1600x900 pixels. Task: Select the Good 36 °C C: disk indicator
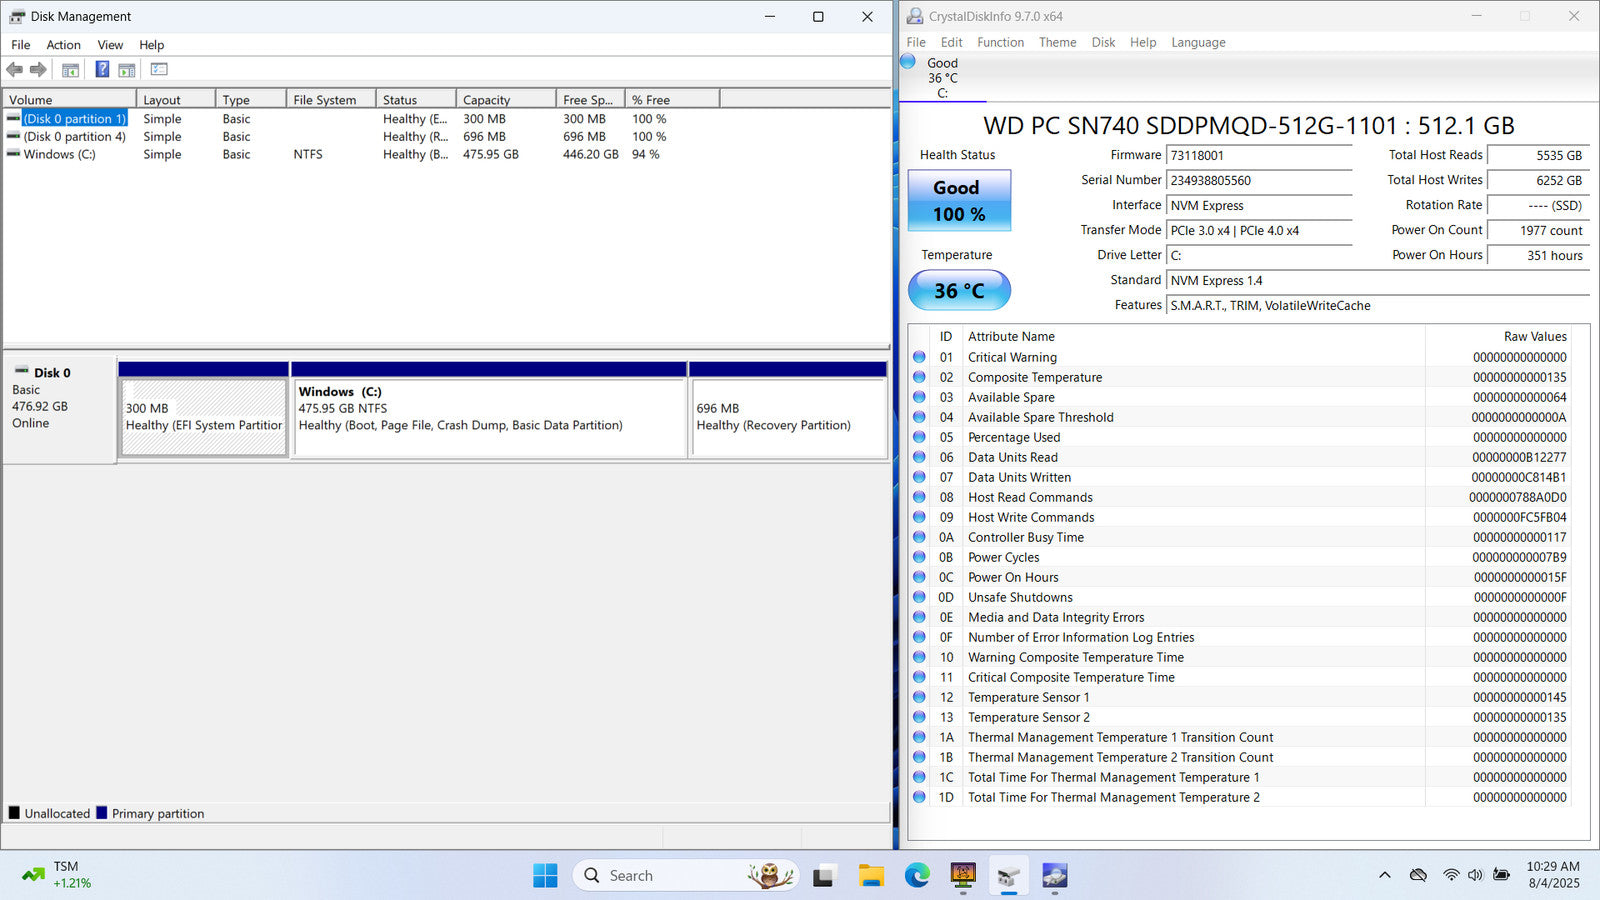pos(941,77)
